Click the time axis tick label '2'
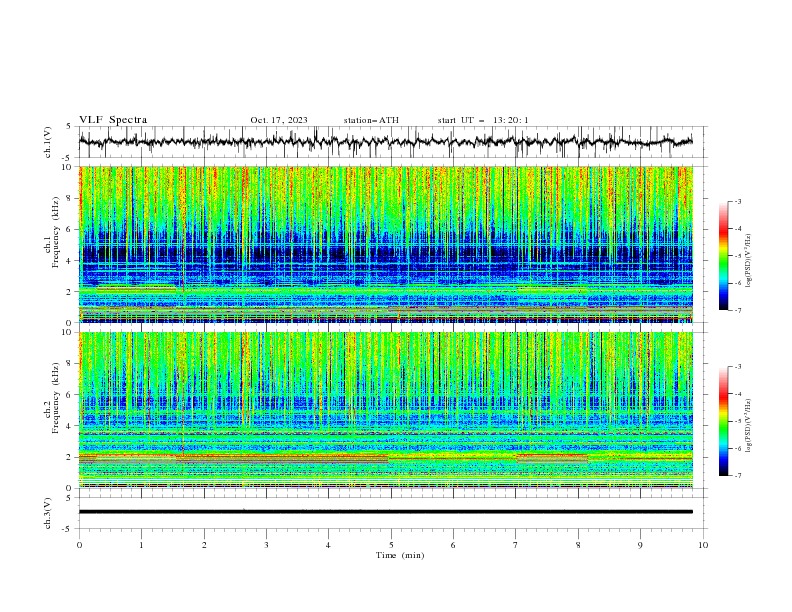This screenshot has height=612, width=792. click(204, 545)
